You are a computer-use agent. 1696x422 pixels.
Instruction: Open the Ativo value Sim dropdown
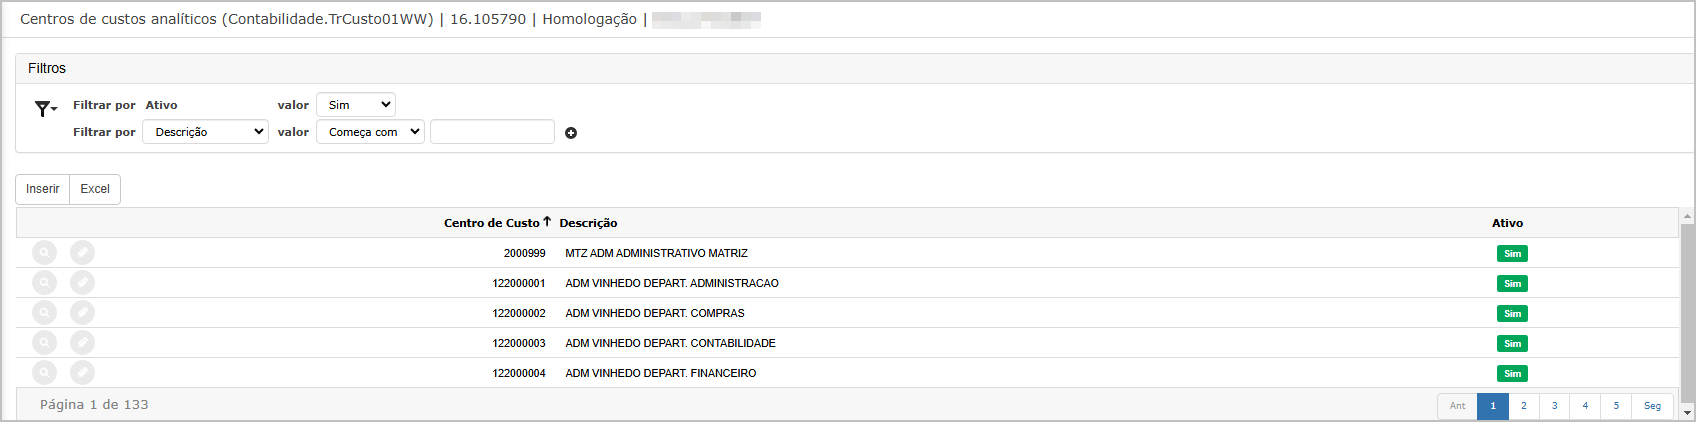pyautogui.click(x=356, y=105)
